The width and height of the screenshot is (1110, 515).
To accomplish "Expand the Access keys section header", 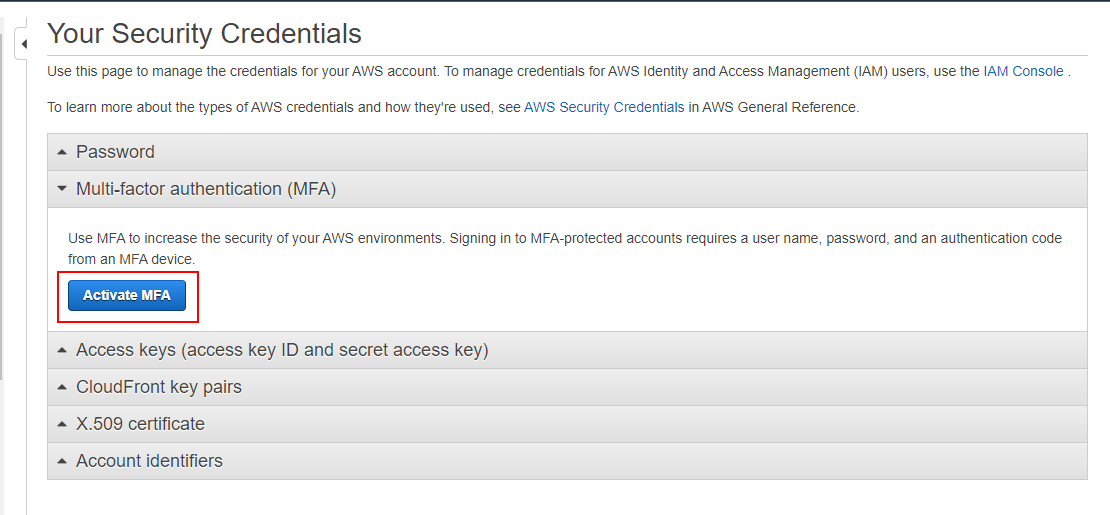I will 567,351.
